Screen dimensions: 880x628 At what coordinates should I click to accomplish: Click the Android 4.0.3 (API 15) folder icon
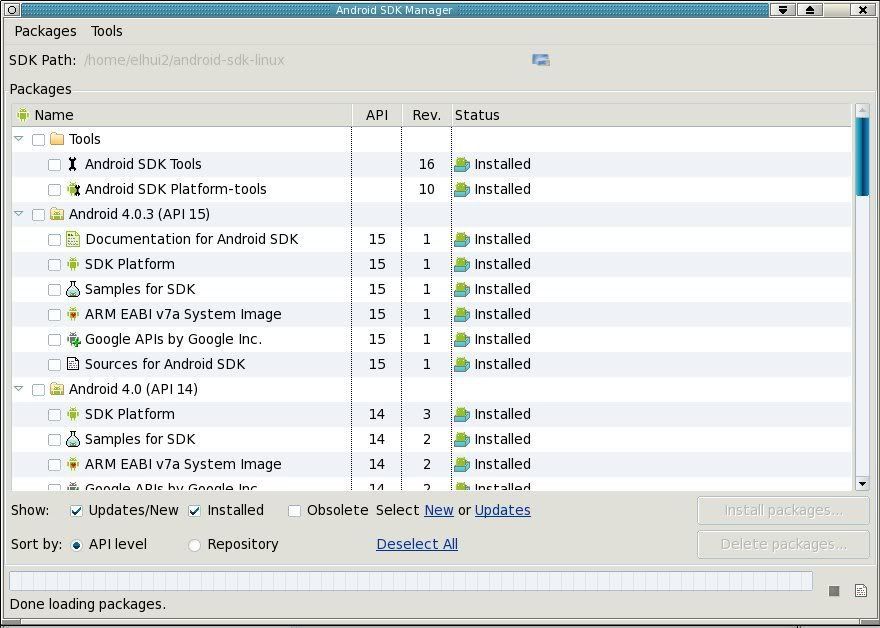(x=57, y=214)
